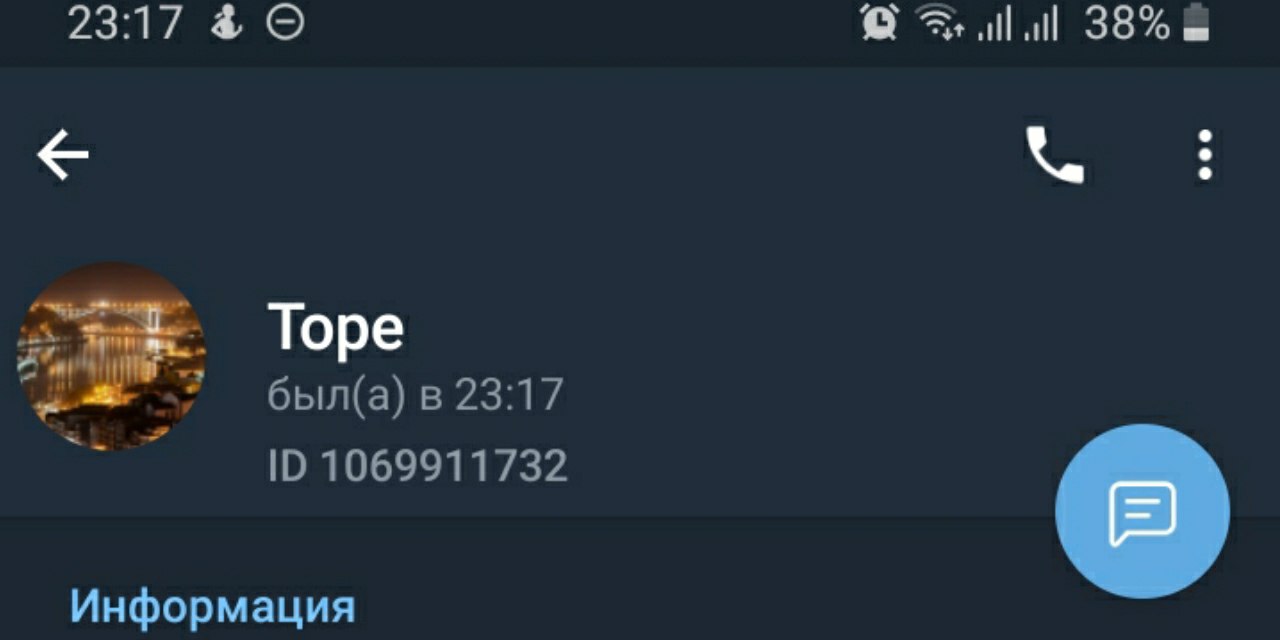The image size is (1280, 640).
Task: Tap the do-not-disturb circle status icon
Action: tap(285, 23)
